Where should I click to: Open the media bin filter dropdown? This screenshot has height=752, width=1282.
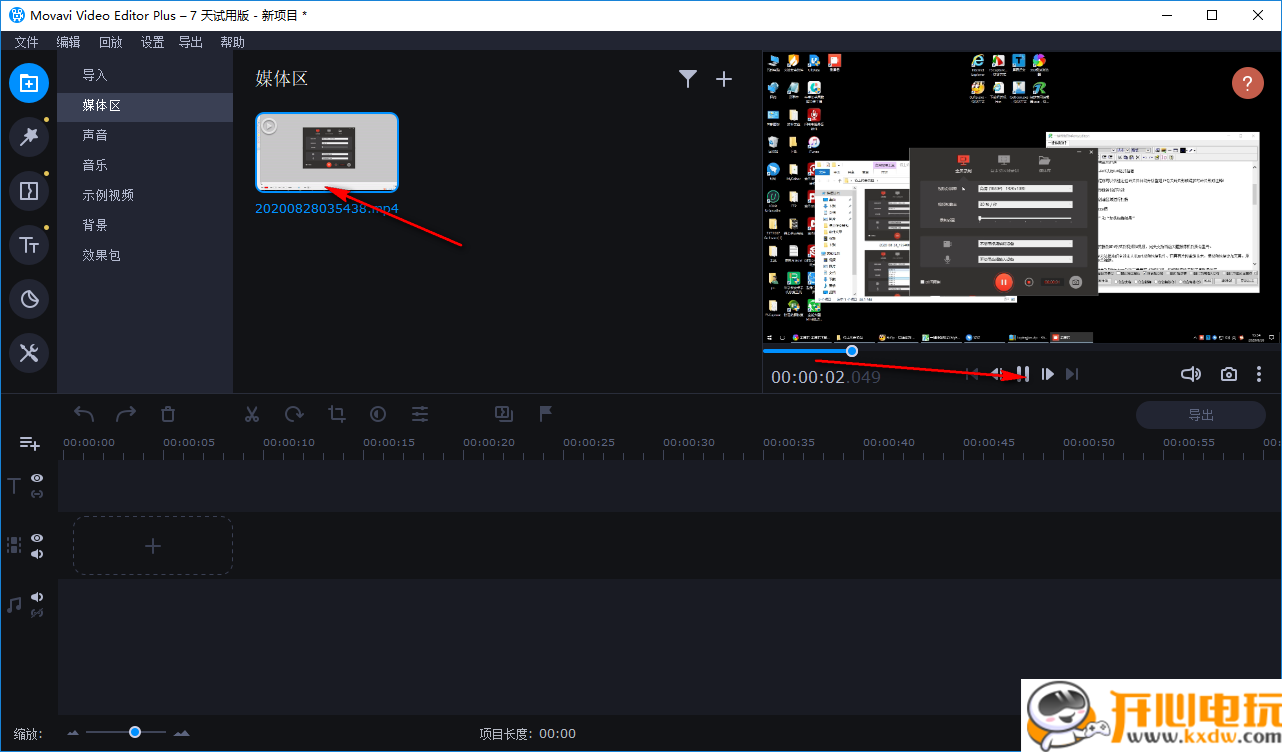[688, 79]
